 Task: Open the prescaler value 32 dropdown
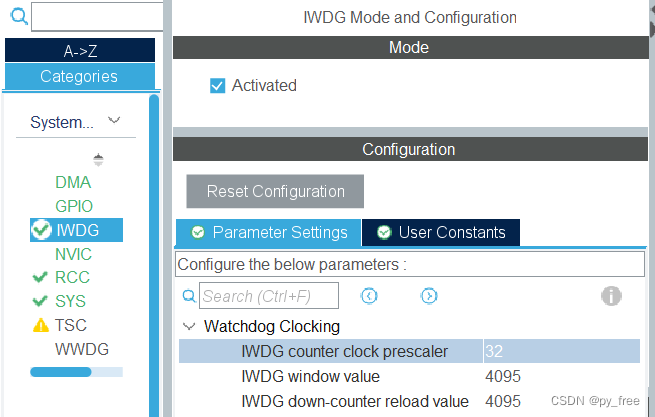(x=561, y=351)
